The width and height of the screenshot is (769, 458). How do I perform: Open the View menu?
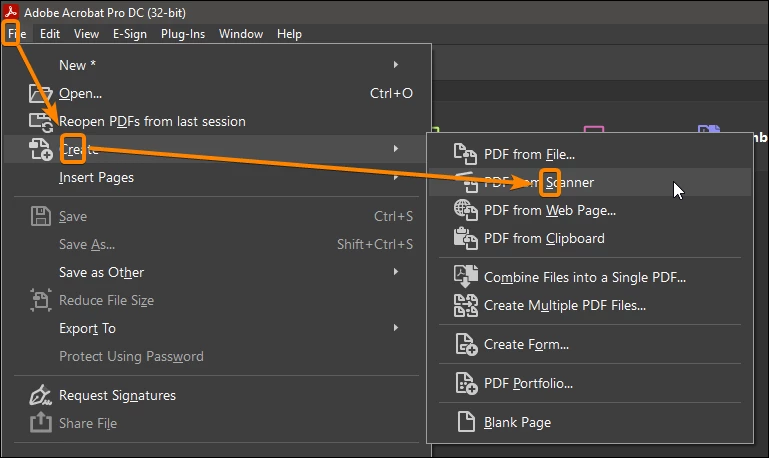[x=86, y=34]
